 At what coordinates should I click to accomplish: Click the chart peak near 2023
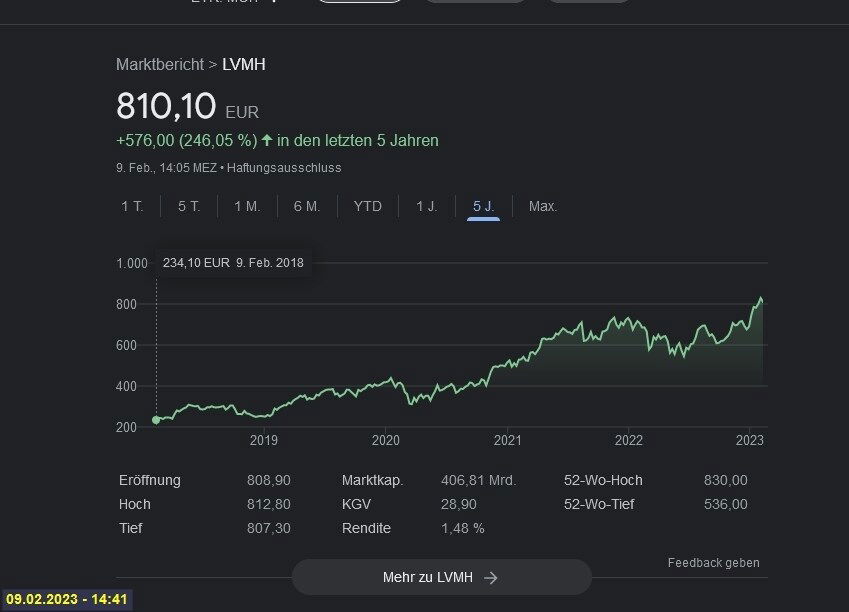tap(761, 298)
